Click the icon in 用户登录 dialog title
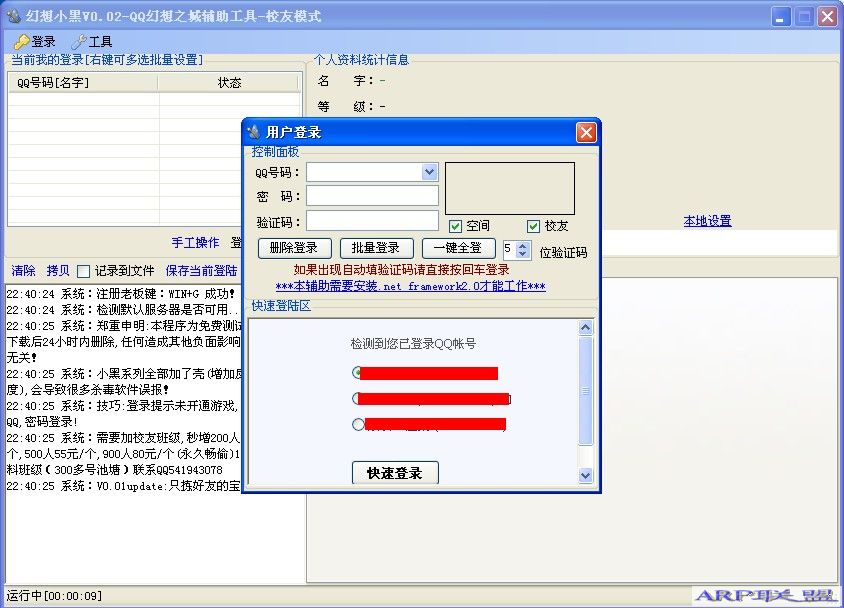 (x=253, y=132)
